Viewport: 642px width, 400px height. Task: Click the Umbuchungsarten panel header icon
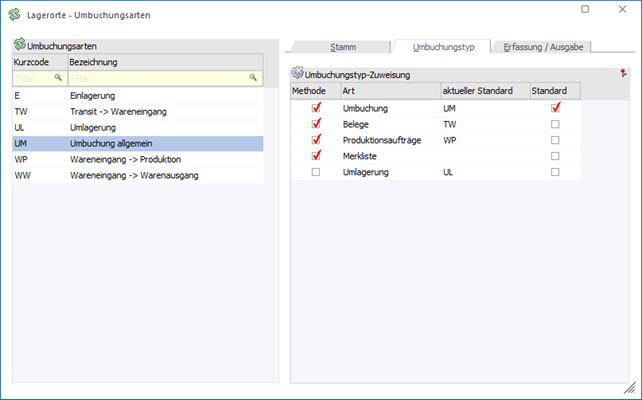pyautogui.click(x=18, y=46)
